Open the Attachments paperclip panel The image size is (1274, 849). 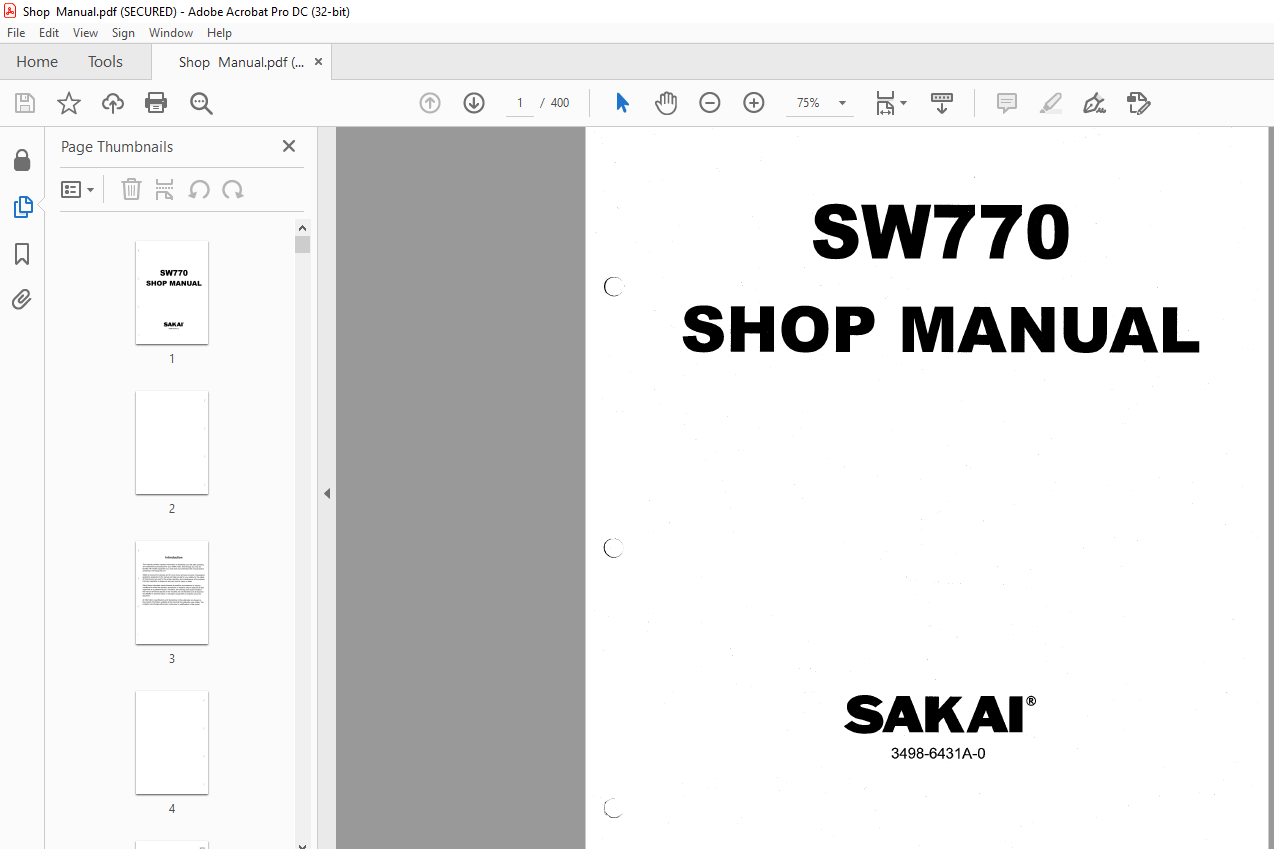[x=22, y=299]
